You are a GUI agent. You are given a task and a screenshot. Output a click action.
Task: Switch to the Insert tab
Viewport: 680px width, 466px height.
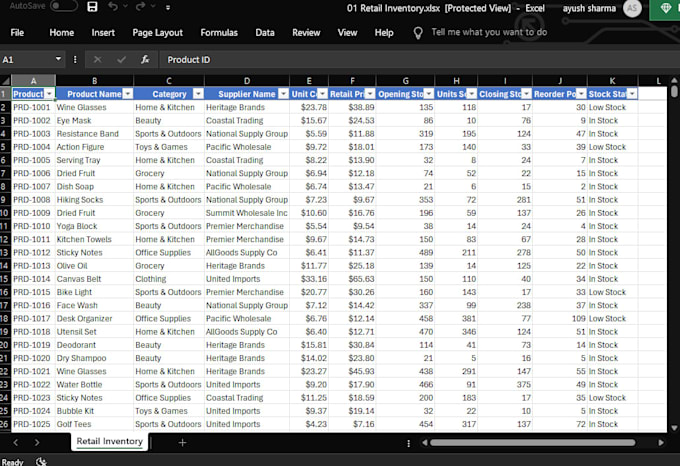tap(103, 33)
